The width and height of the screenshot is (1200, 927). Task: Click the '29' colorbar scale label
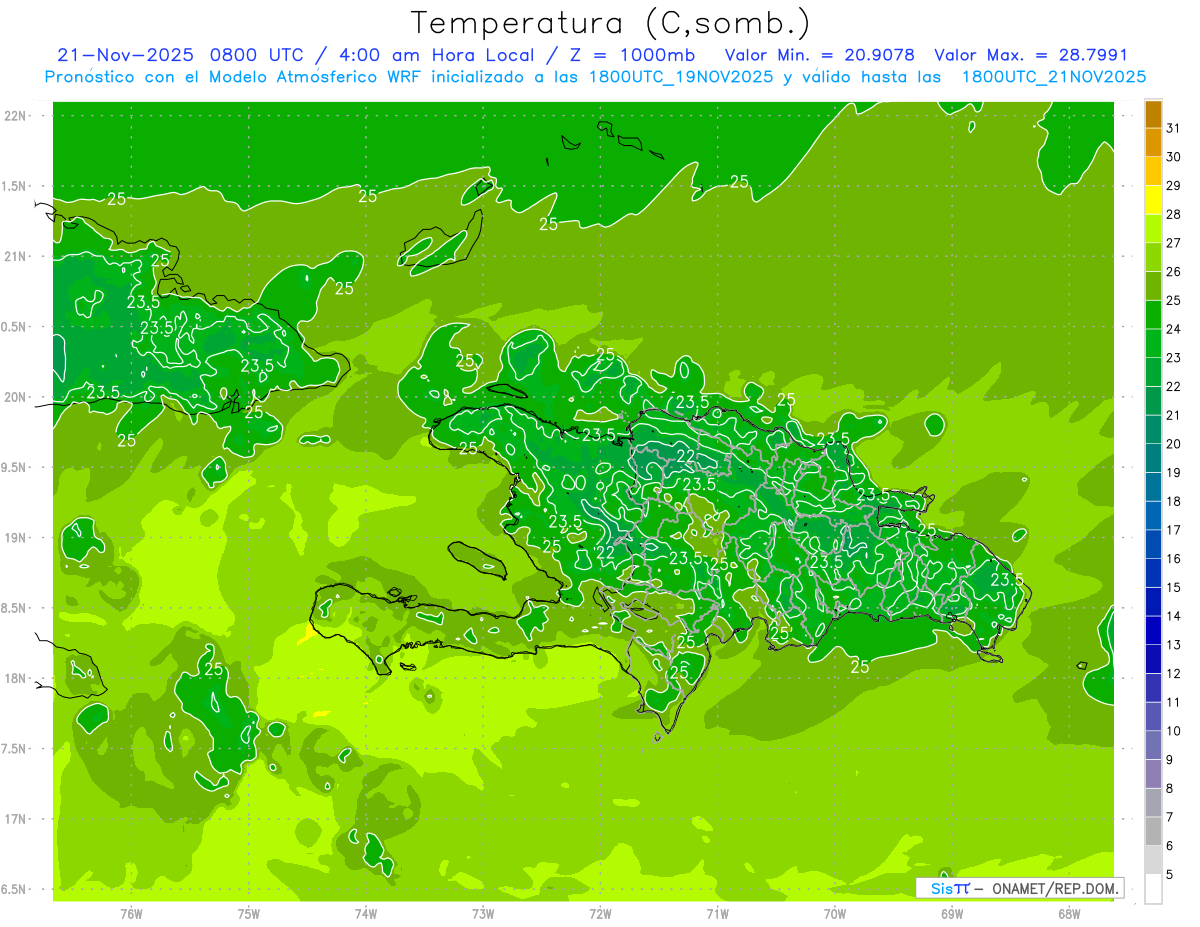click(x=1173, y=186)
